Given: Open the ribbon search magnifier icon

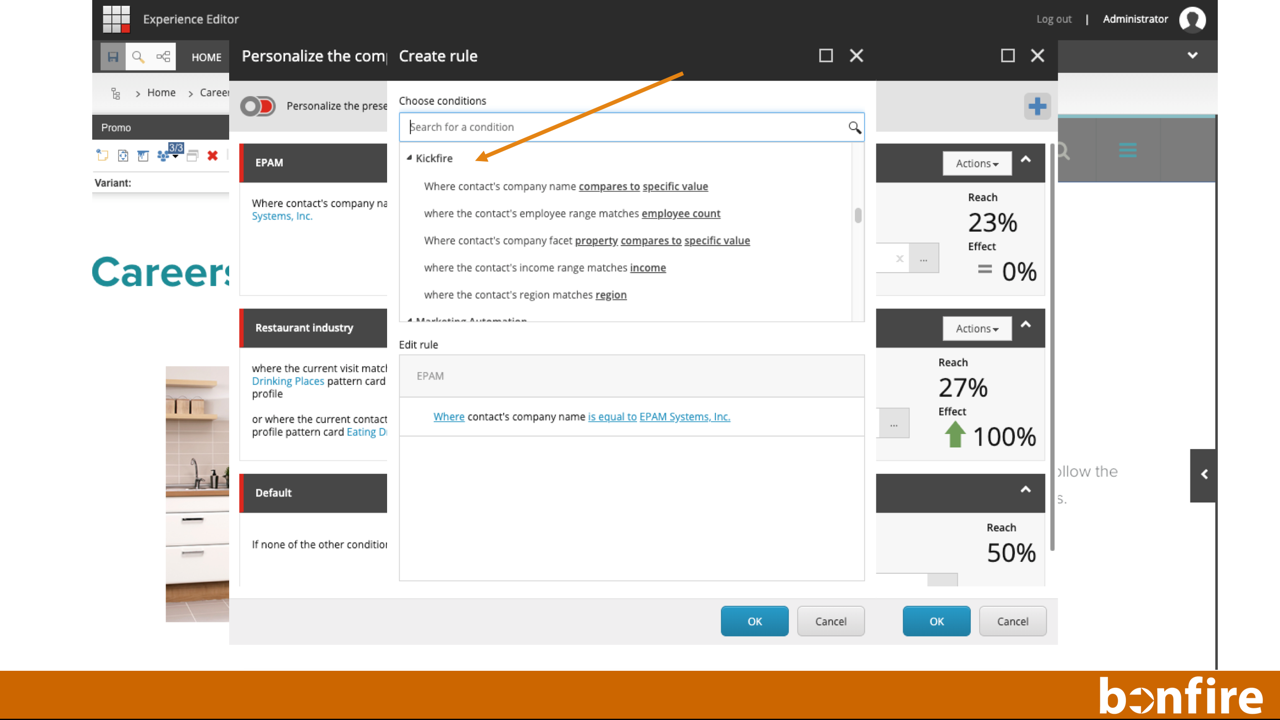Looking at the screenshot, I should 138,57.
